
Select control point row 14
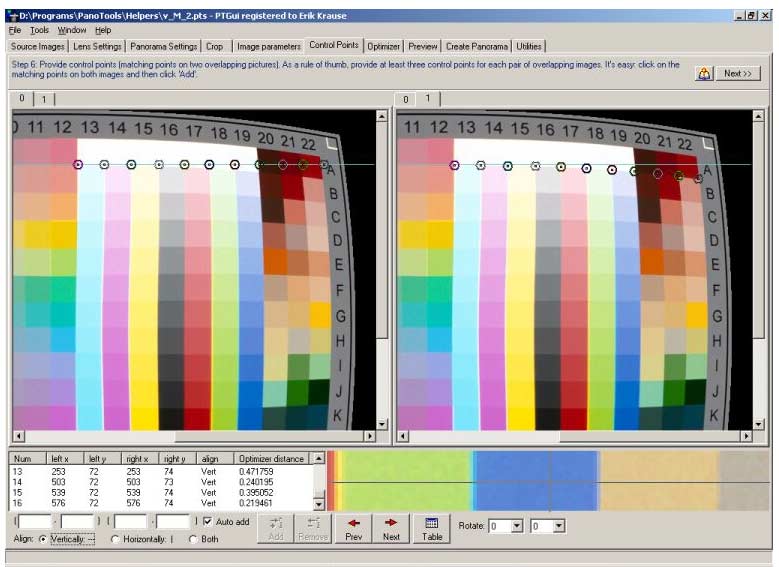[161, 482]
